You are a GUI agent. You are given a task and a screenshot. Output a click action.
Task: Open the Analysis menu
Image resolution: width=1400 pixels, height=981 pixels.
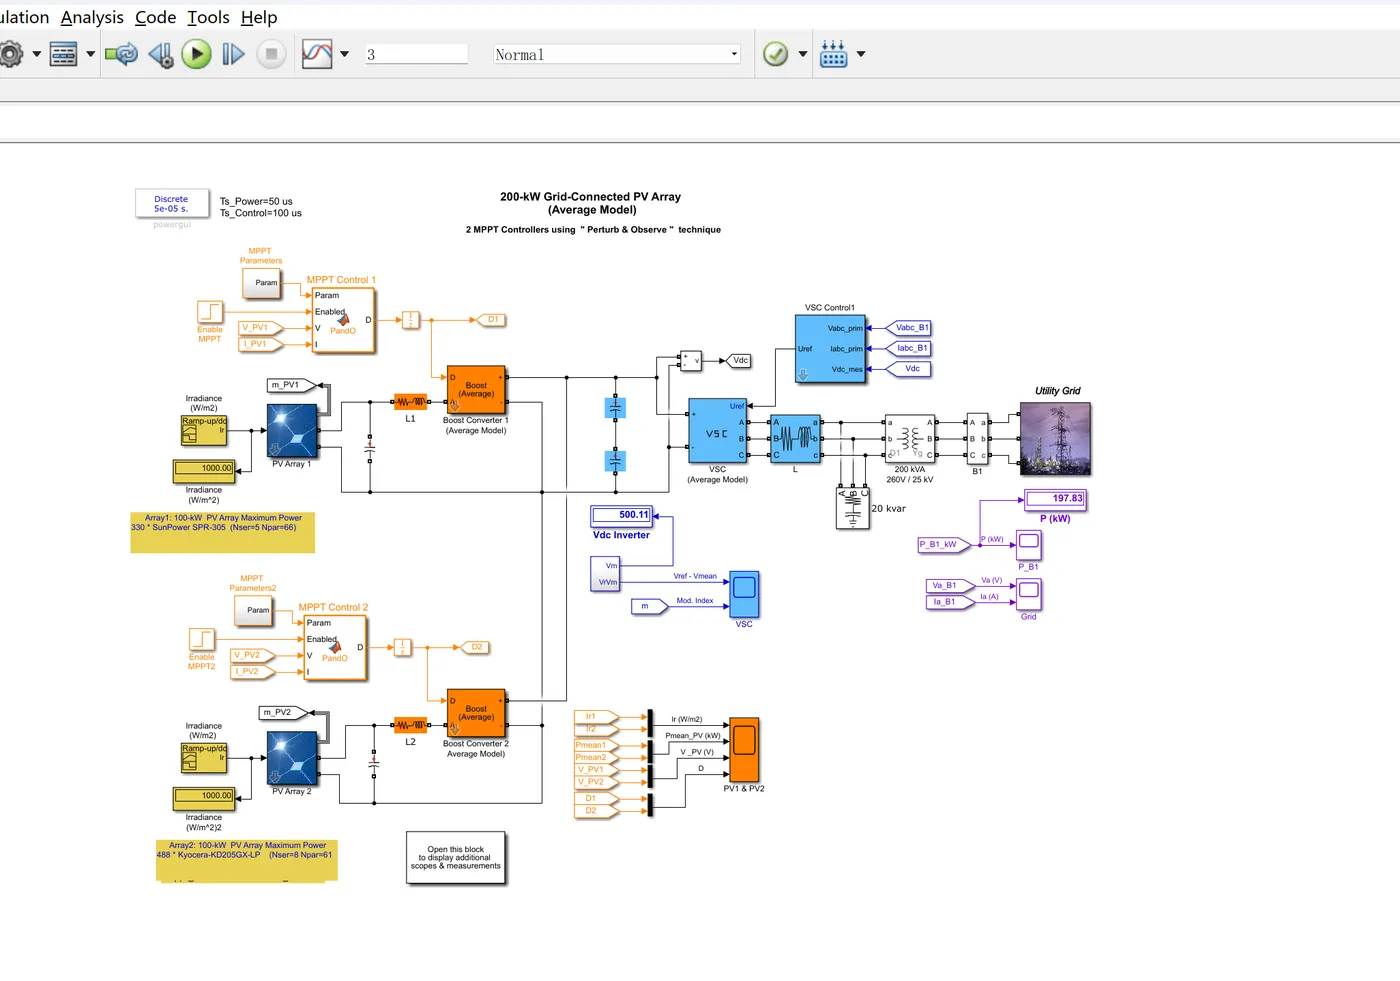tap(92, 17)
